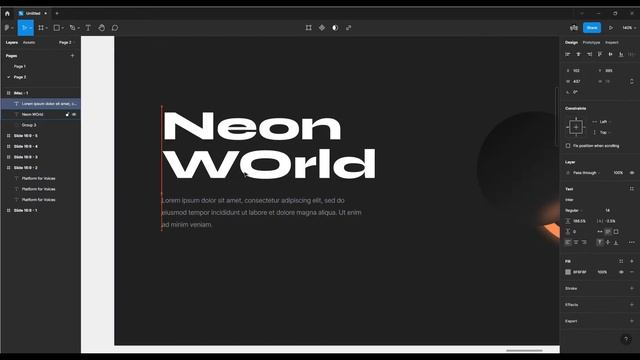Screen dimensions: 640x360
Task: Set text align left in Text section
Action: [x=568, y=242]
